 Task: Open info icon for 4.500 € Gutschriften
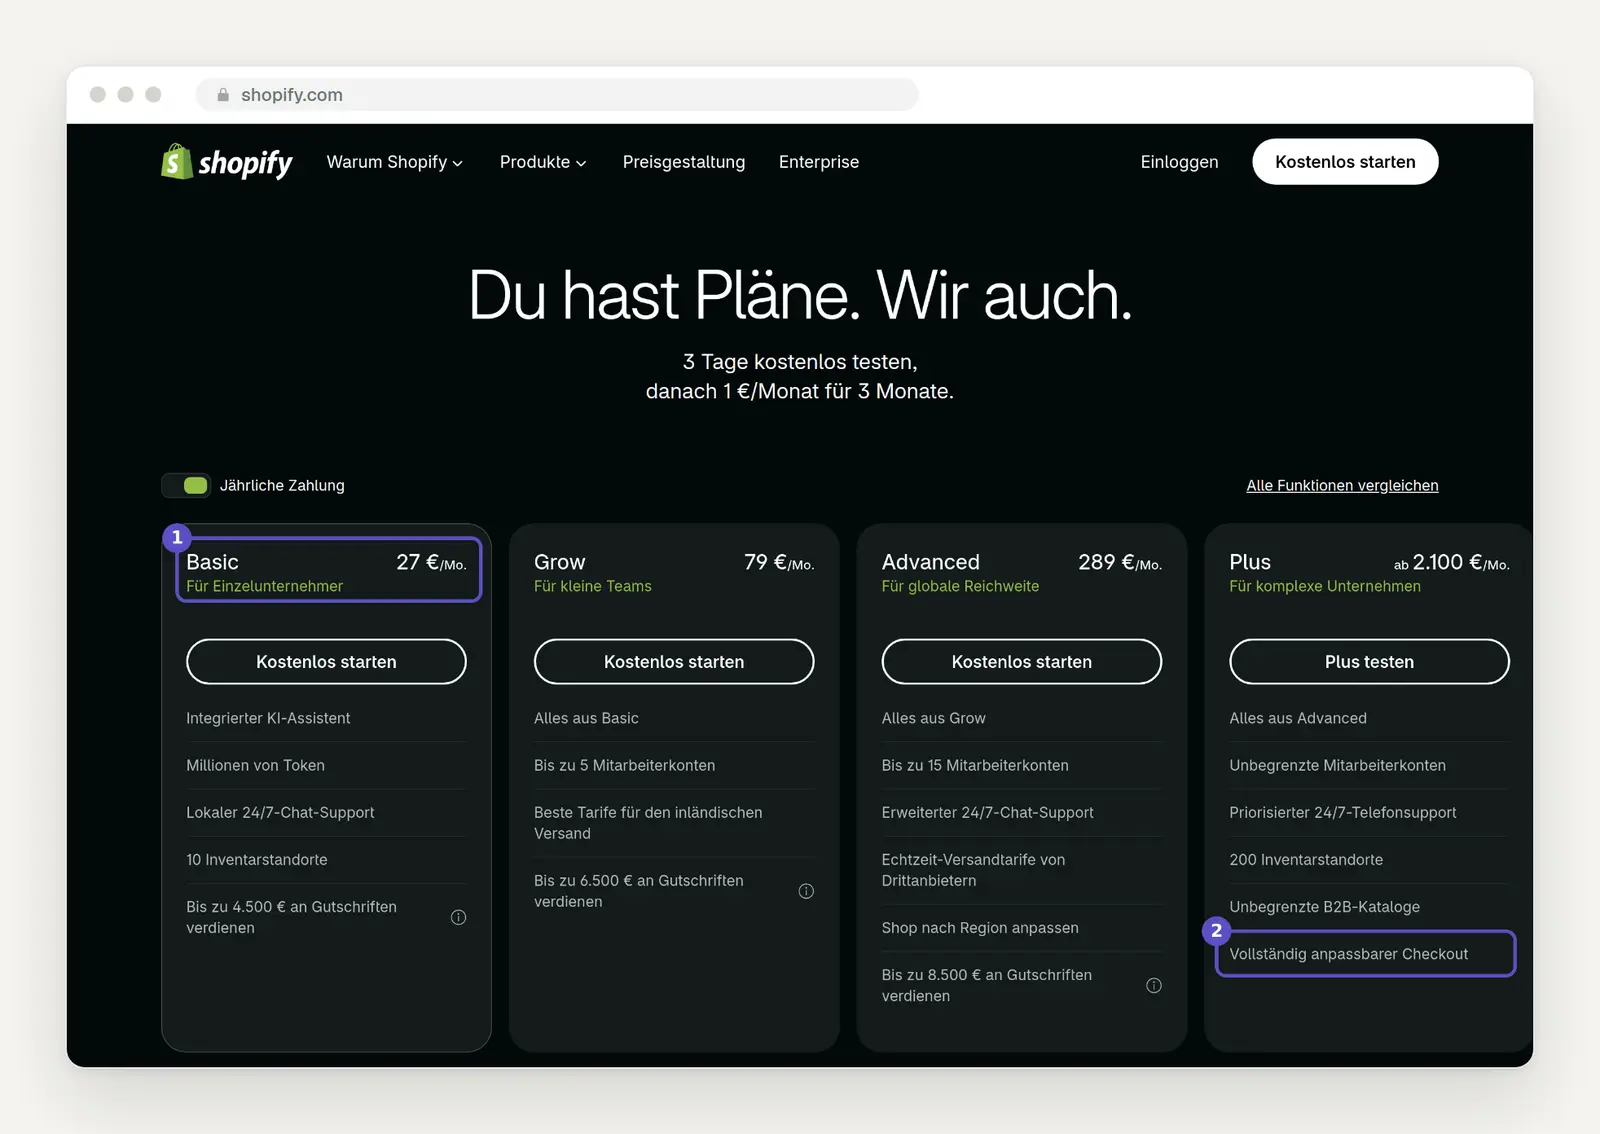pos(458,917)
